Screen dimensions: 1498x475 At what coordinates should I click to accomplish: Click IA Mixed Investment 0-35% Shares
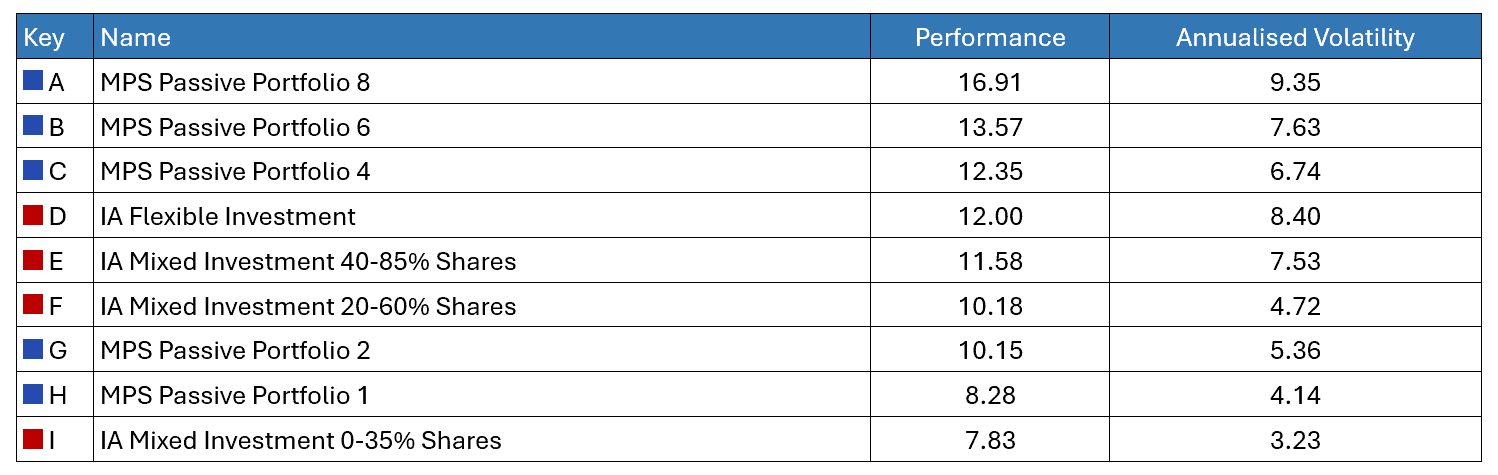[301, 440]
